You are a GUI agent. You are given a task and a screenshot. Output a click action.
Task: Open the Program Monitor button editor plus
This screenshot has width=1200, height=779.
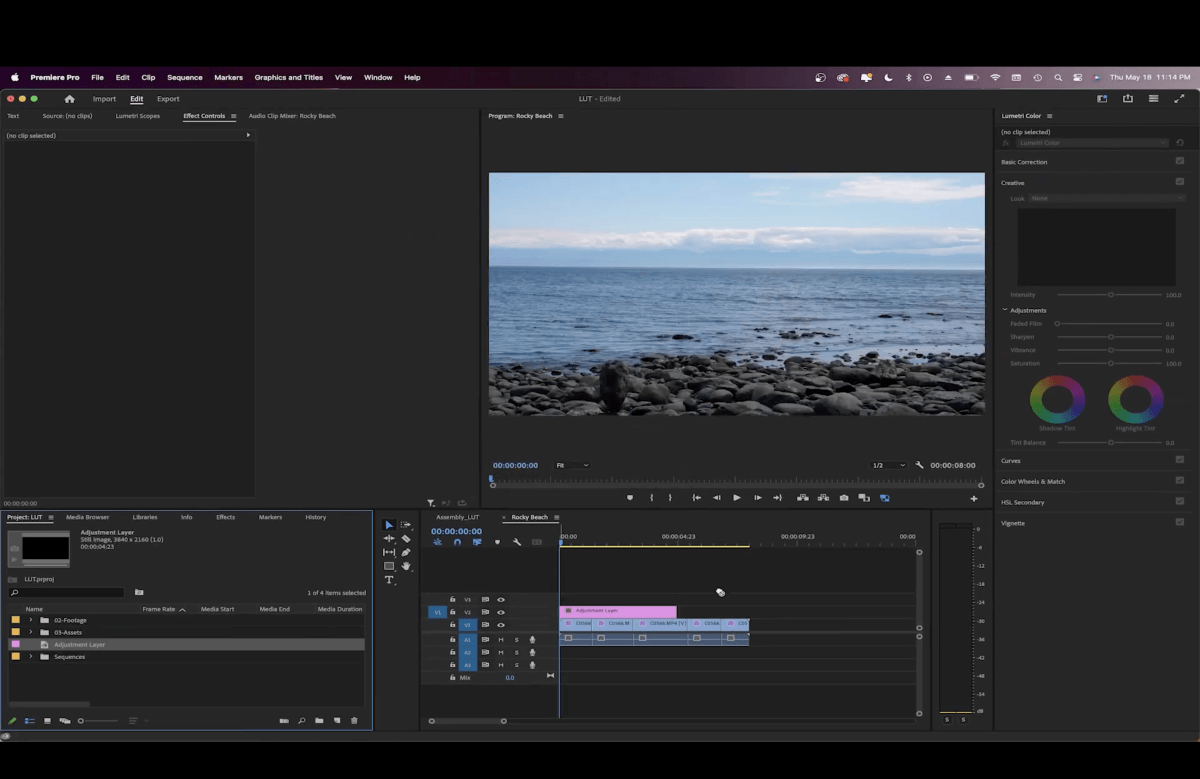[x=974, y=498]
